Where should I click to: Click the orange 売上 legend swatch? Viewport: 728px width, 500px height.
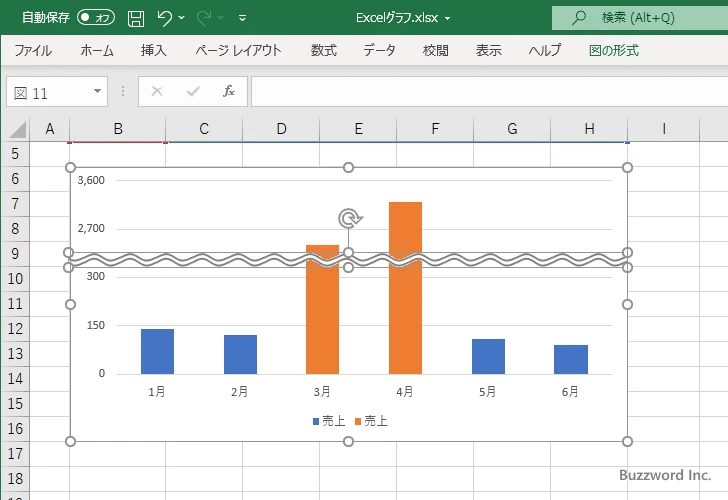click(358, 422)
